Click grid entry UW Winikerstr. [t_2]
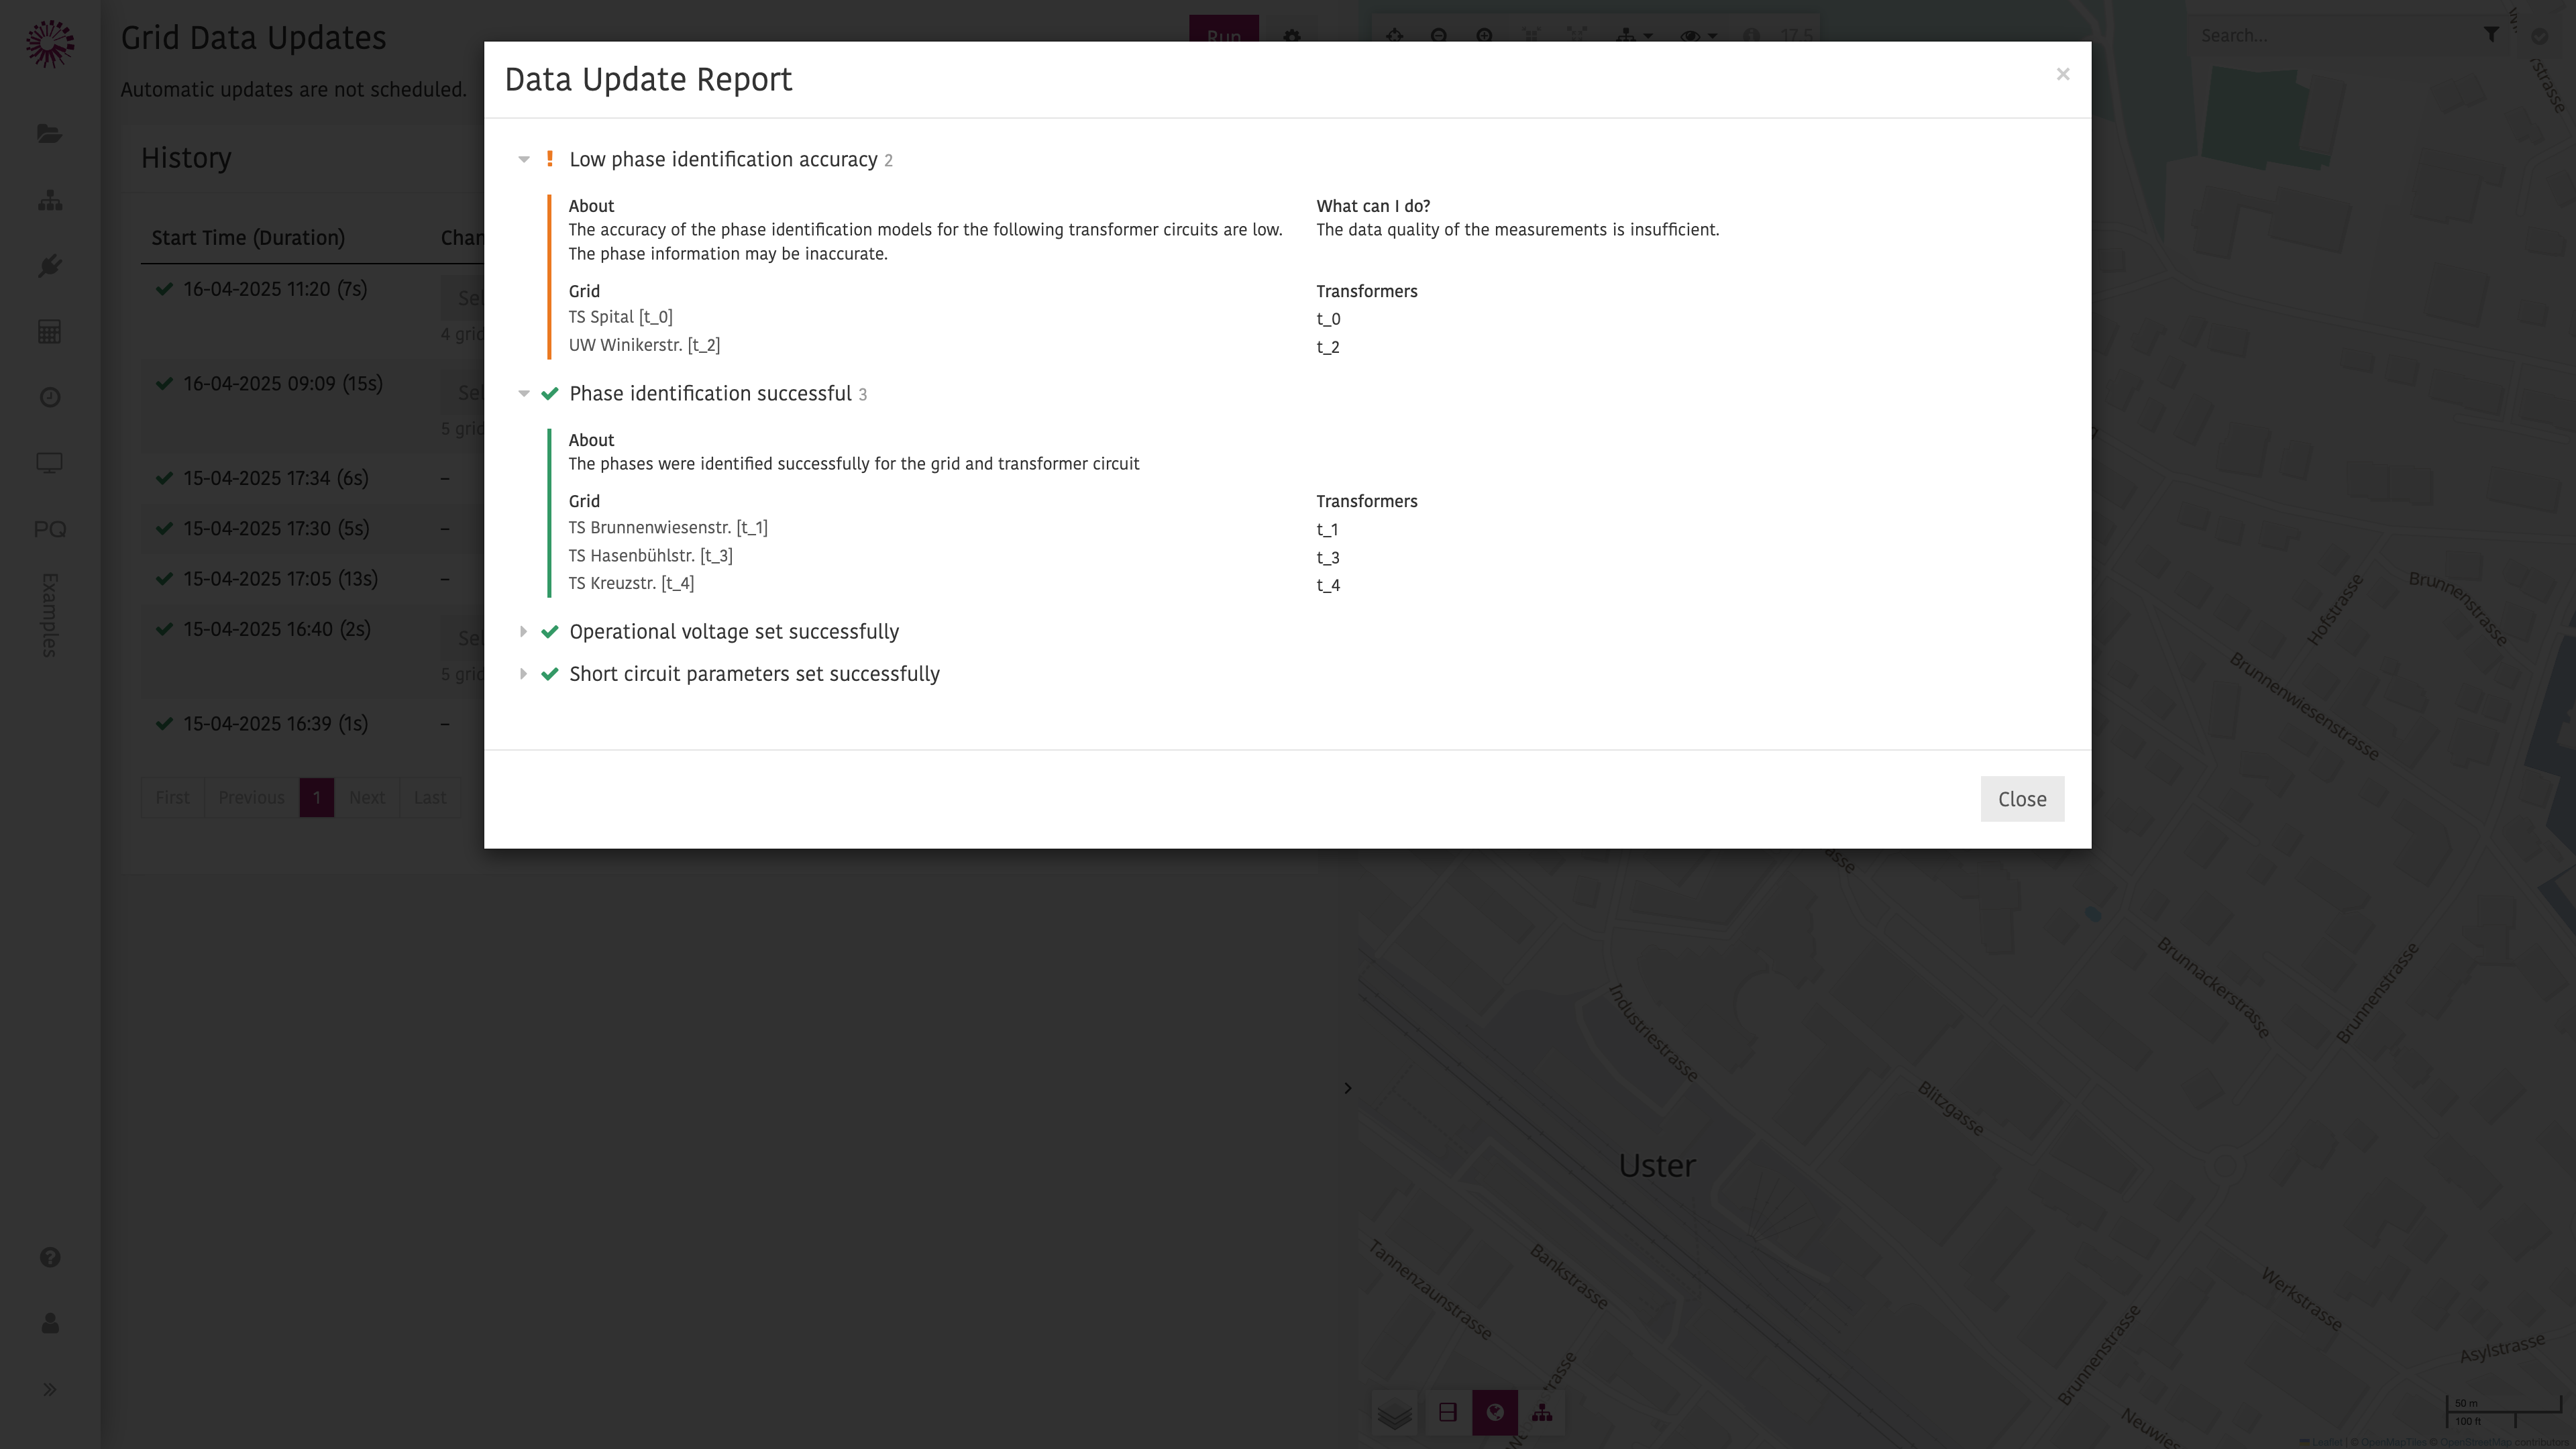This screenshot has height=1449, width=2576. click(x=644, y=345)
